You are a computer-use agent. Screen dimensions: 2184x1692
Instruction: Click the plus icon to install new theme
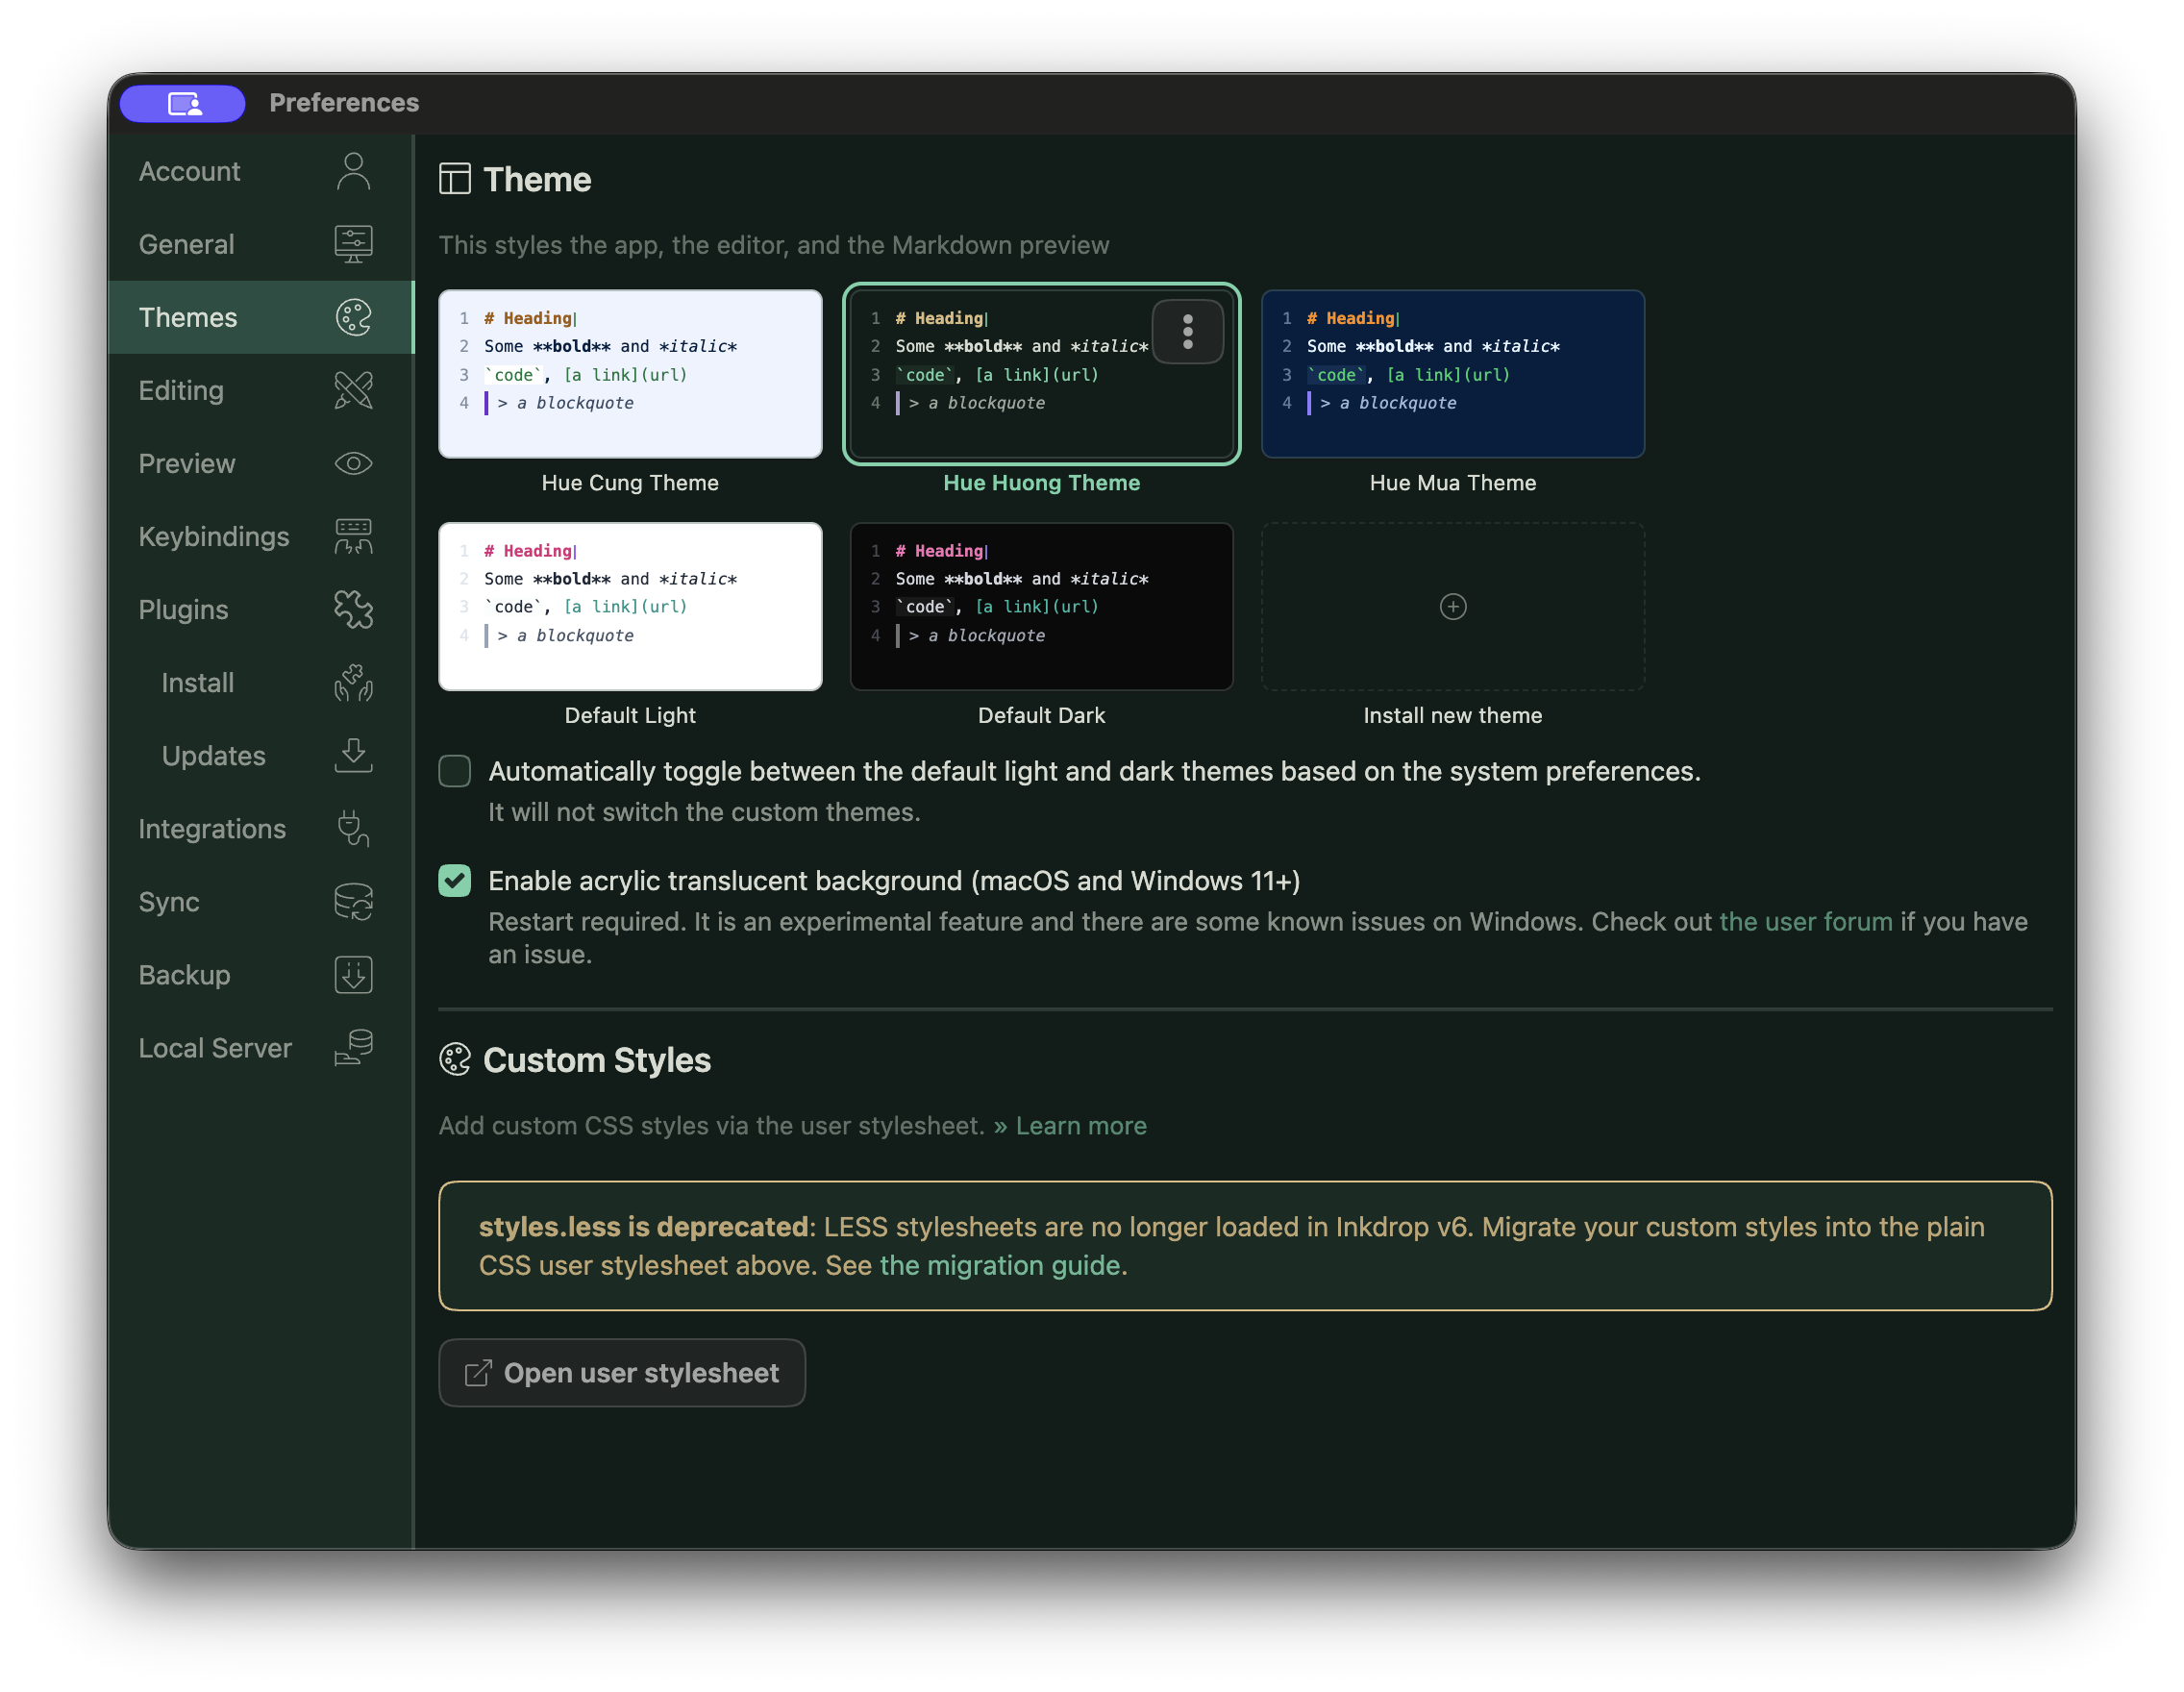click(1452, 606)
